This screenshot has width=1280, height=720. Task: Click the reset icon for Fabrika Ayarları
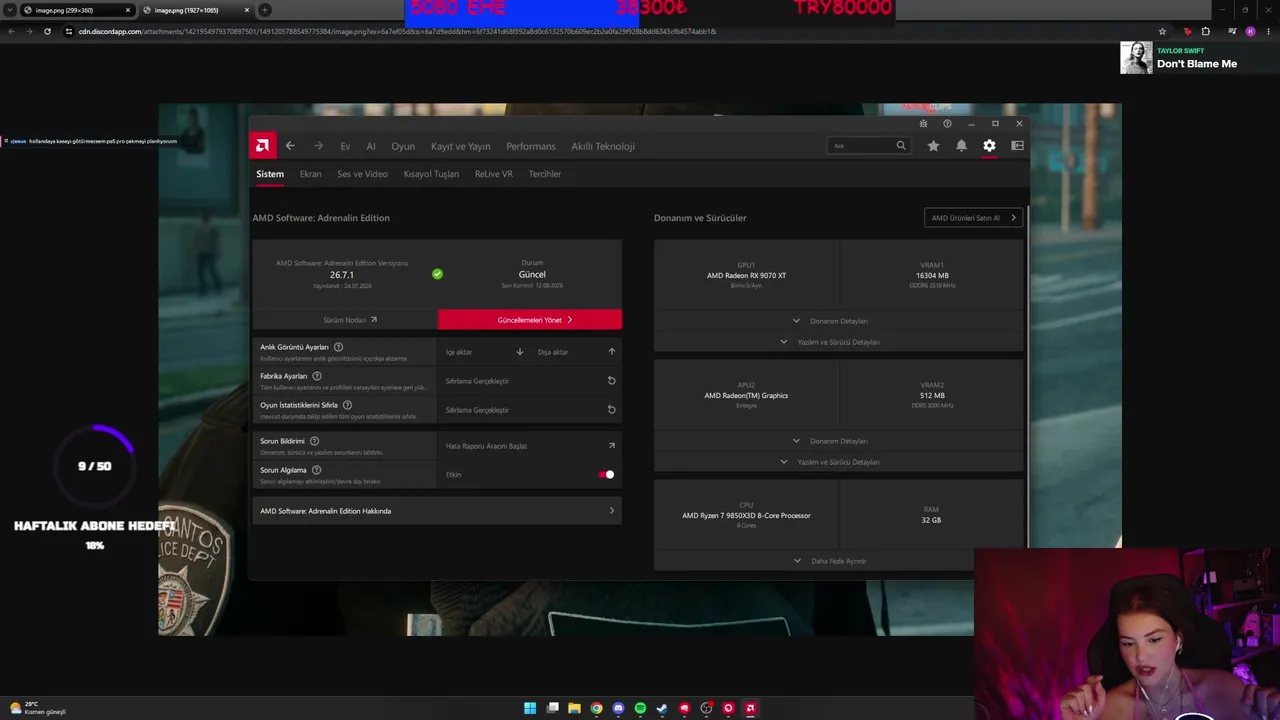click(x=611, y=381)
